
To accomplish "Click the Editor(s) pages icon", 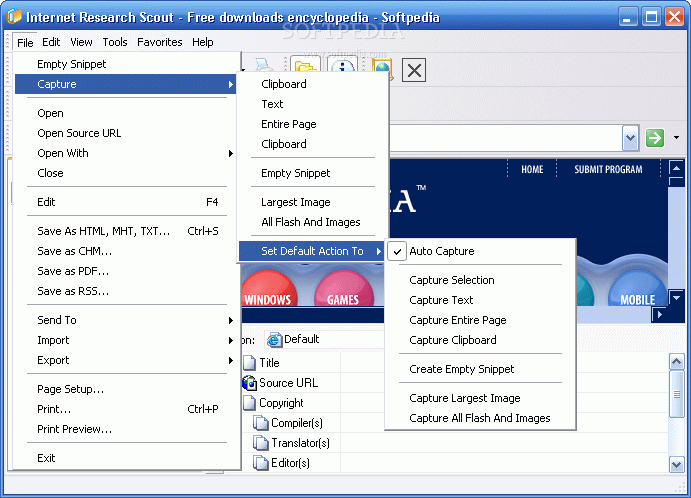I will 261,463.
